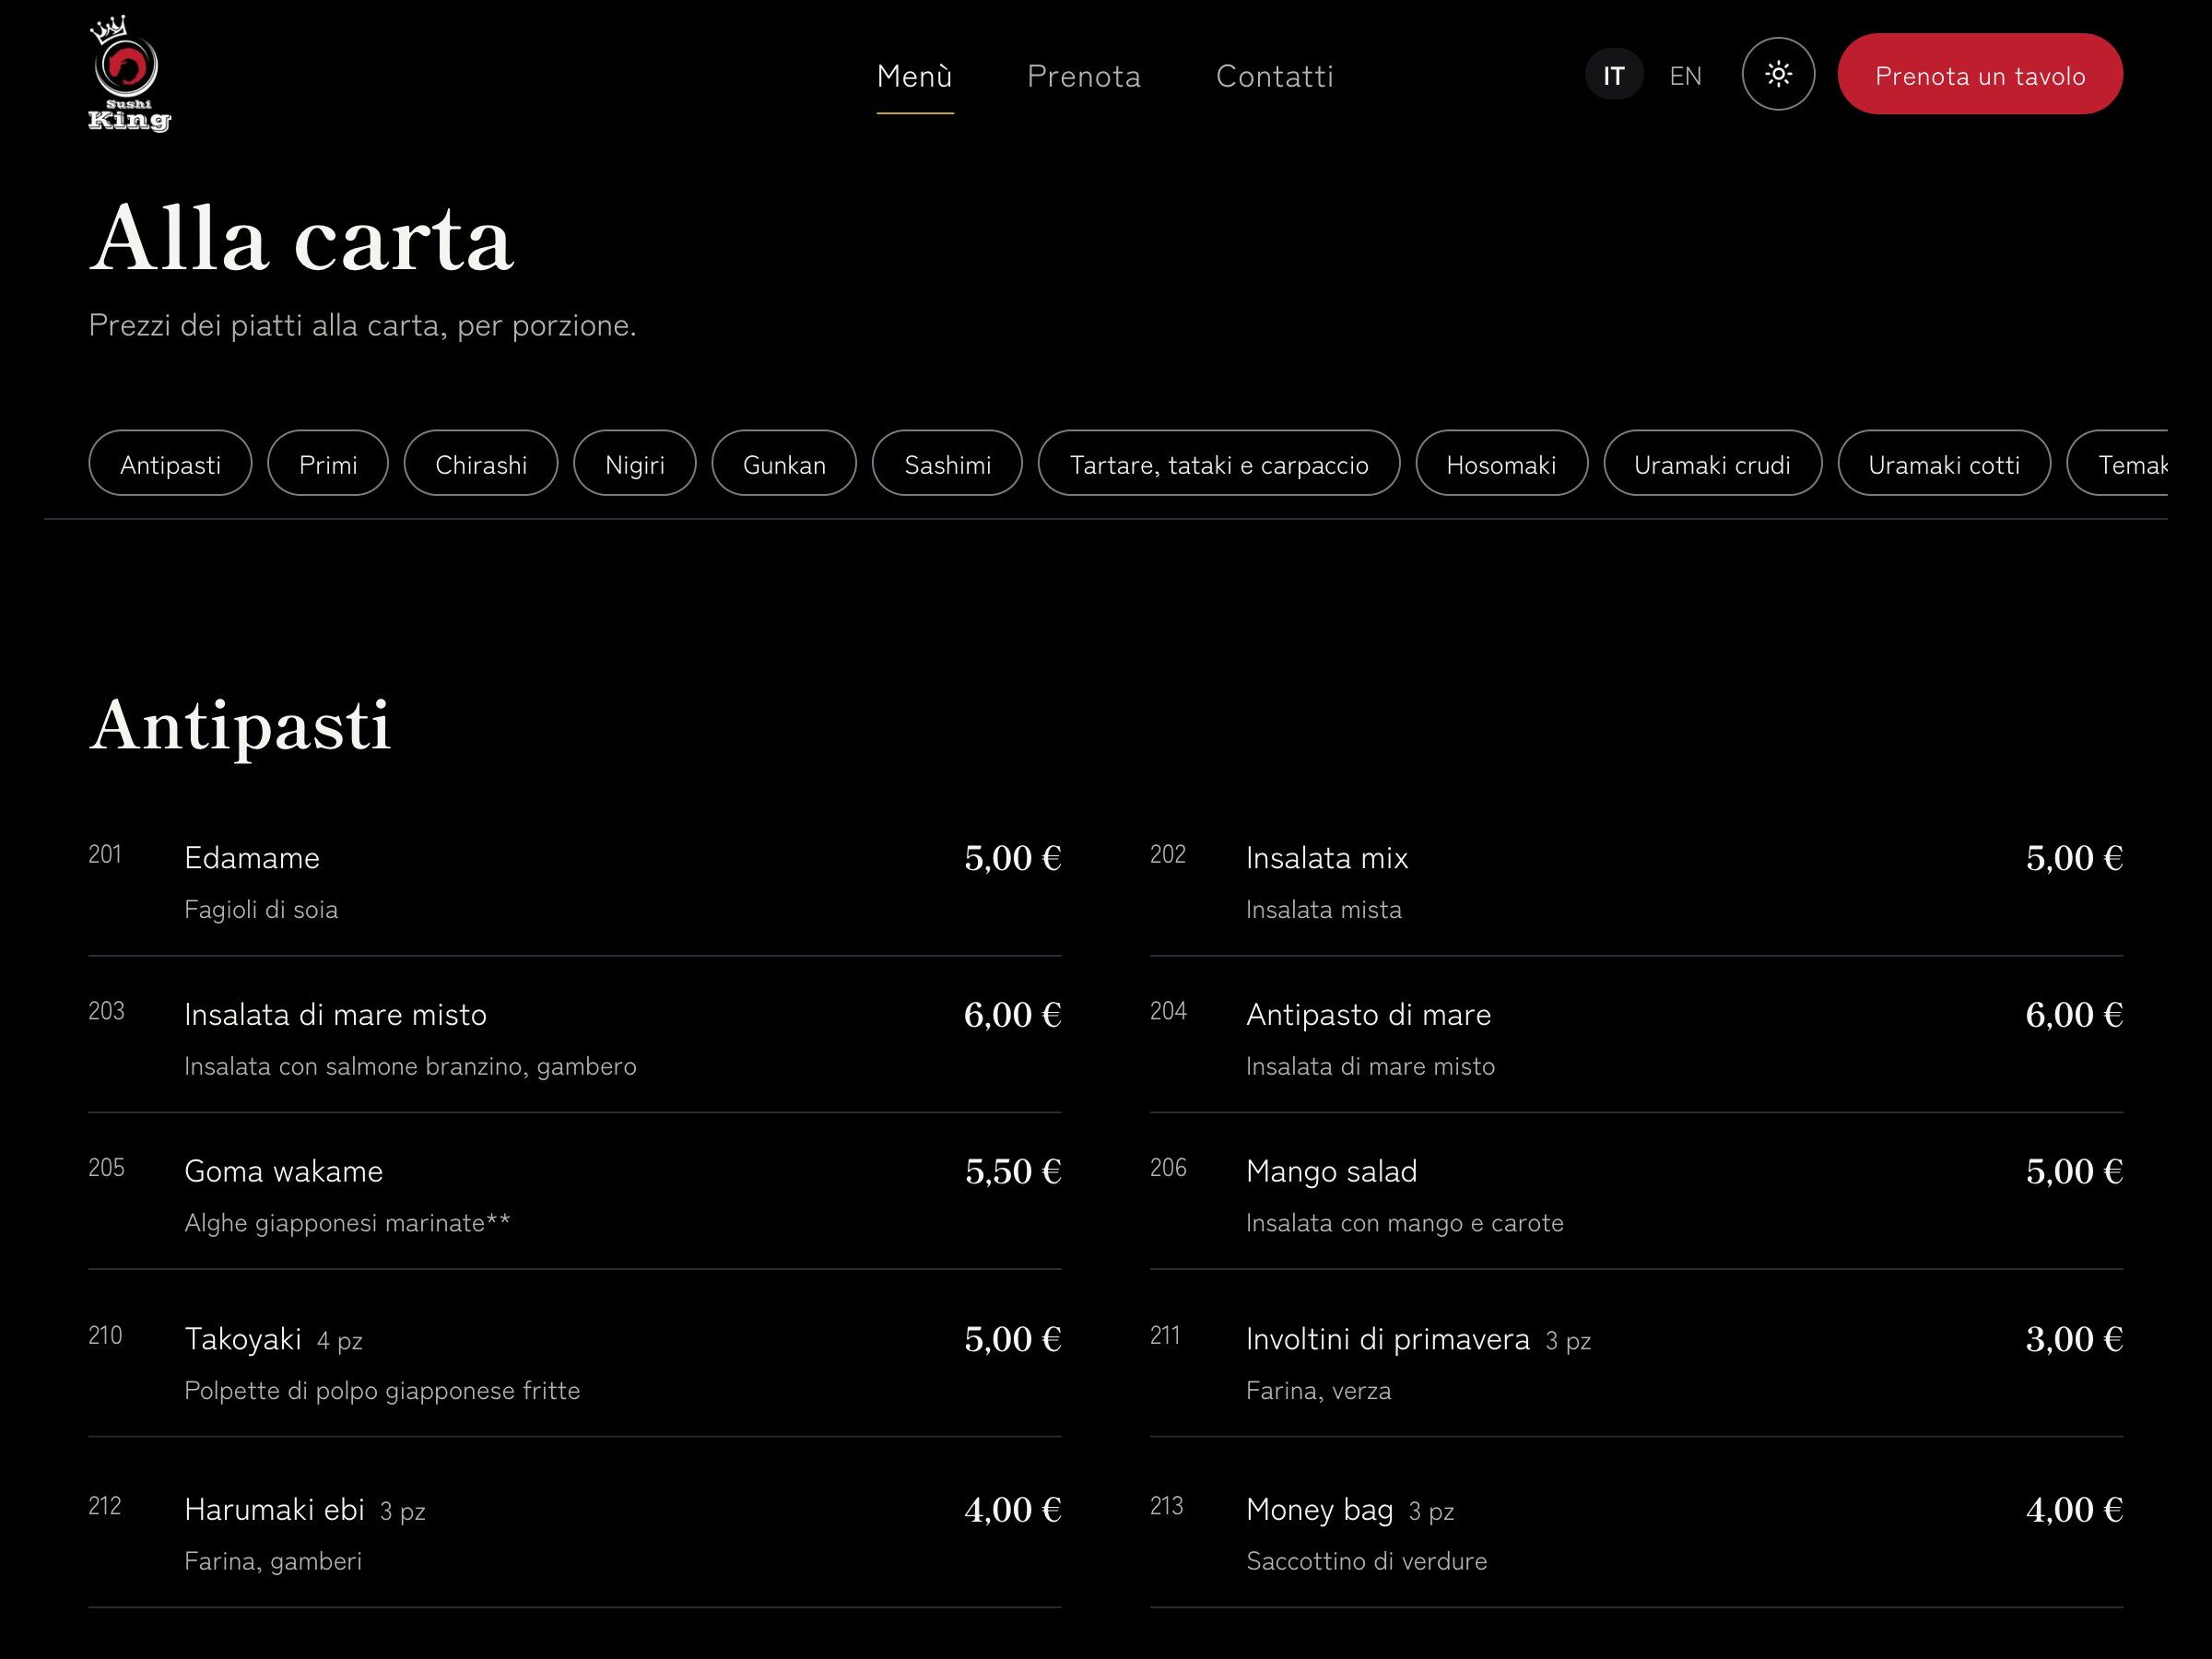Click the Prenota un tavolo button
This screenshot has height=1659, width=2212.
pyautogui.click(x=1979, y=74)
